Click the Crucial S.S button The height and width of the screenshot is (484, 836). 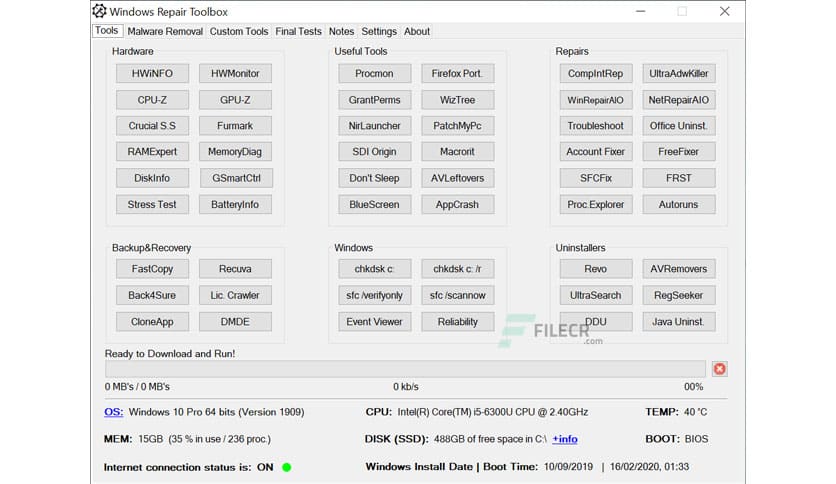click(x=152, y=126)
